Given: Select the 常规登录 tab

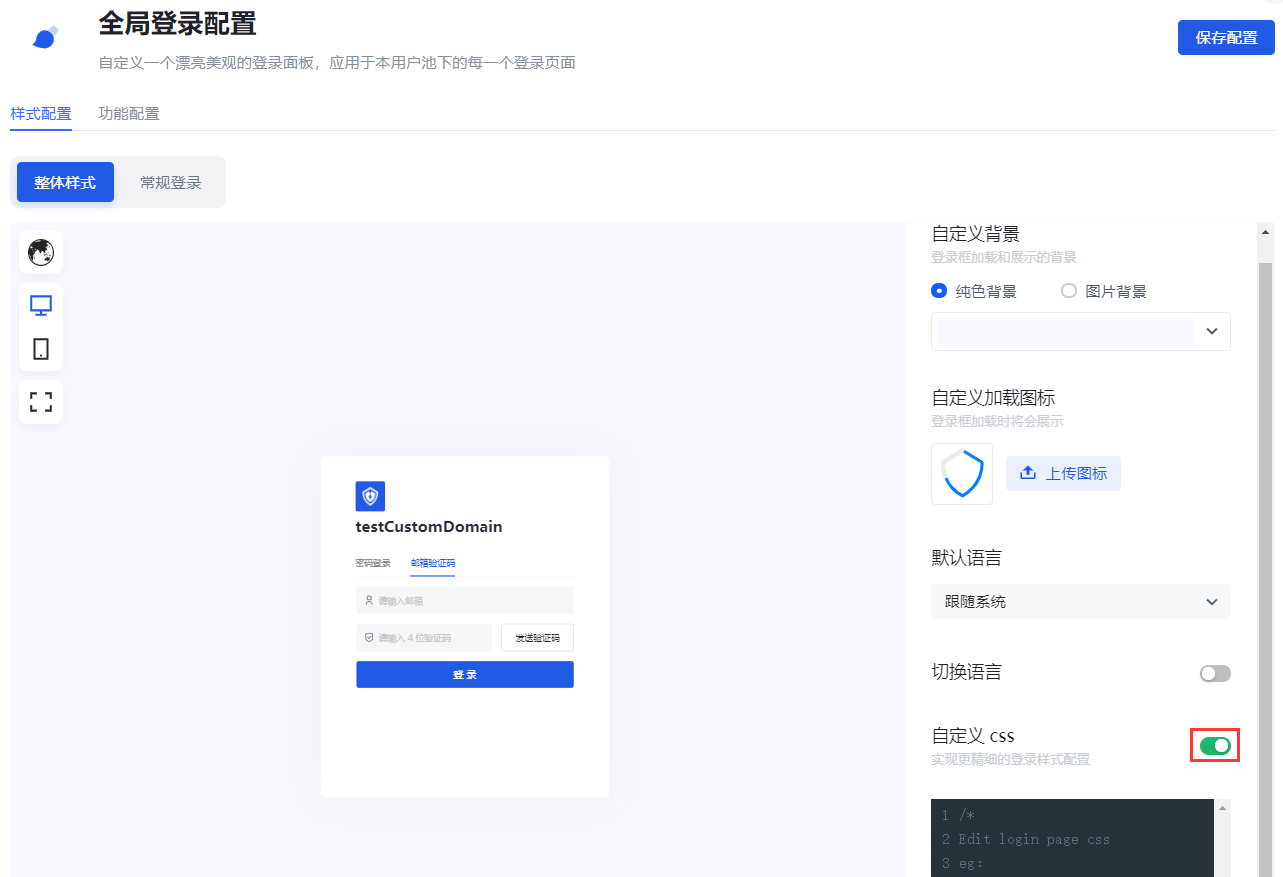Looking at the screenshot, I should 171,183.
